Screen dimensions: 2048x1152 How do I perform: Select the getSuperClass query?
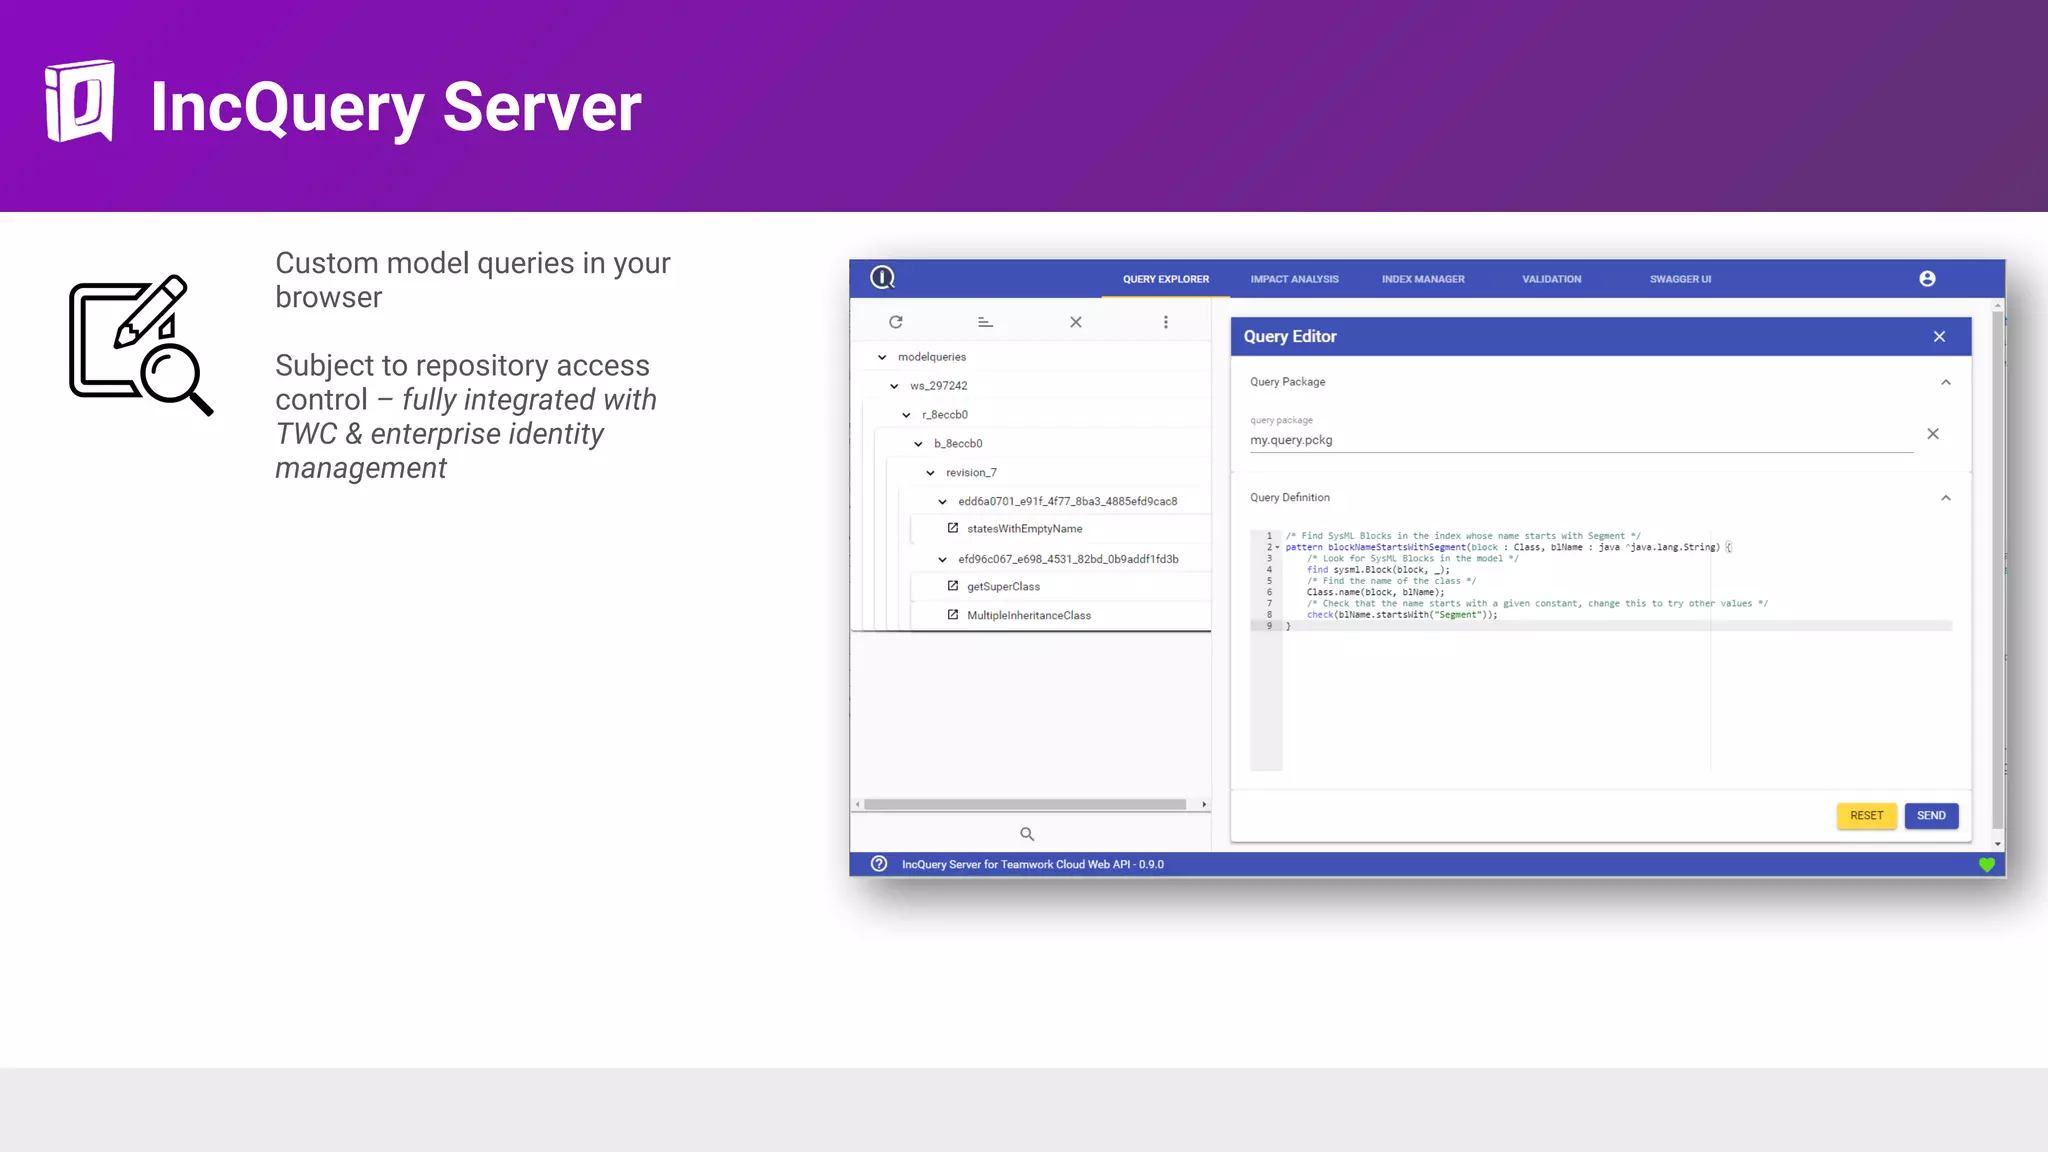click(x=1003, y=587)
